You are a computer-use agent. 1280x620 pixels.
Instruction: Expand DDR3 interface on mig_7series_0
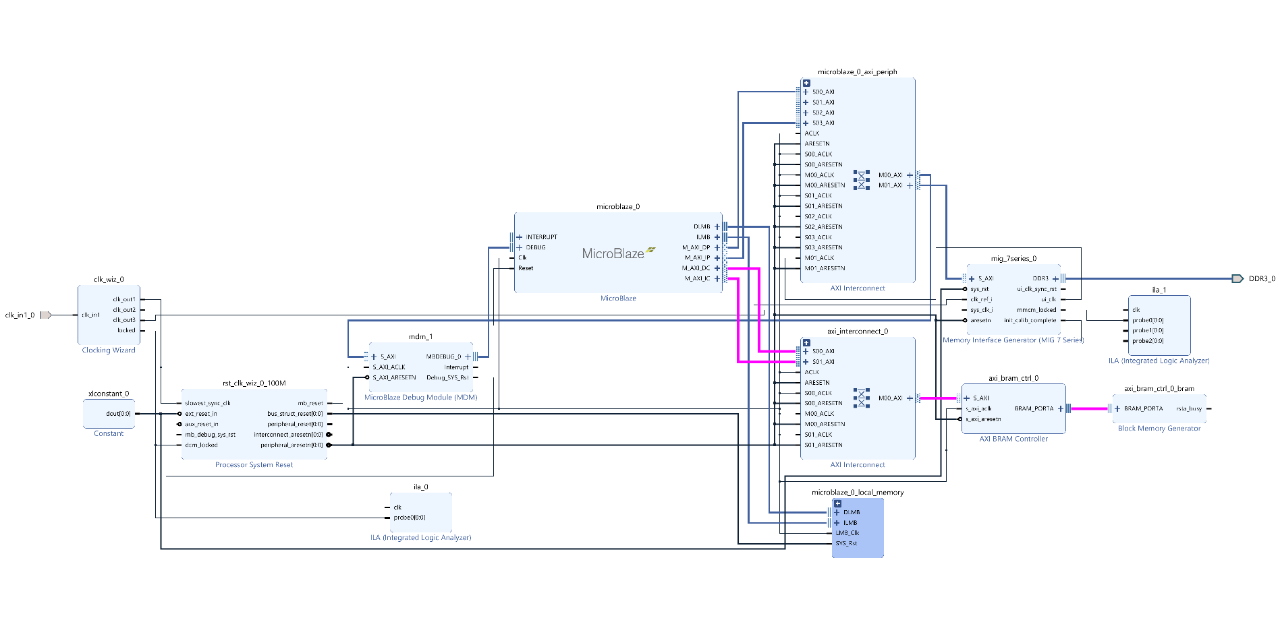click(1055, 278)
